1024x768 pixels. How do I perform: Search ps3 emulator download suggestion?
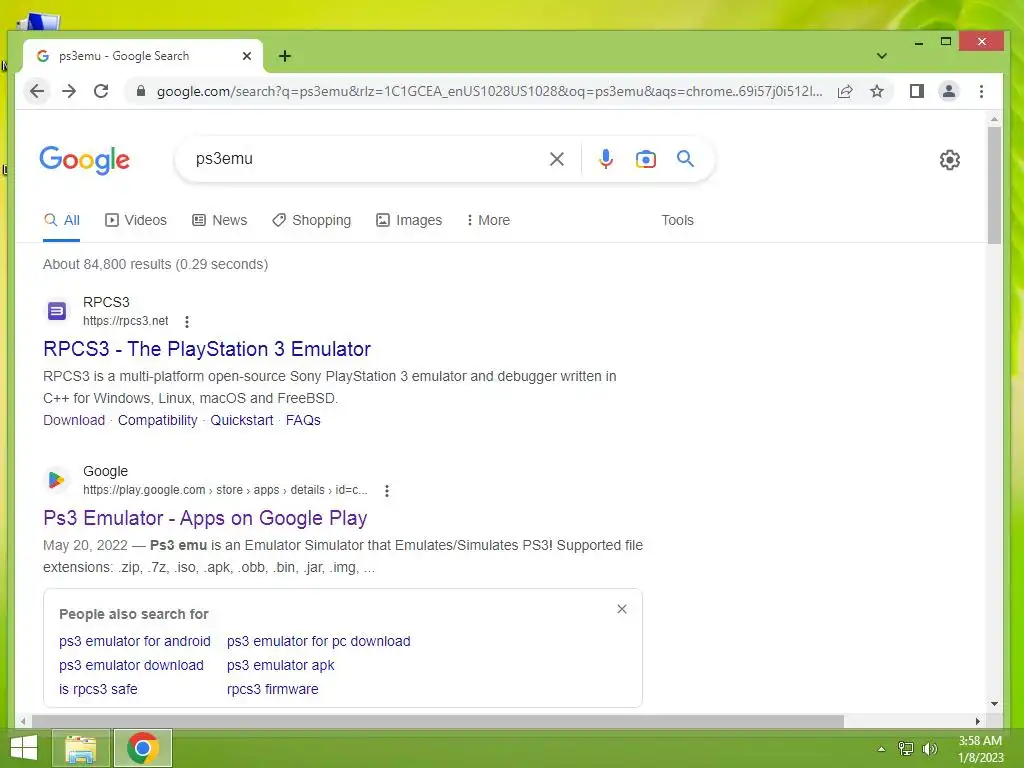tap(131, 665)
